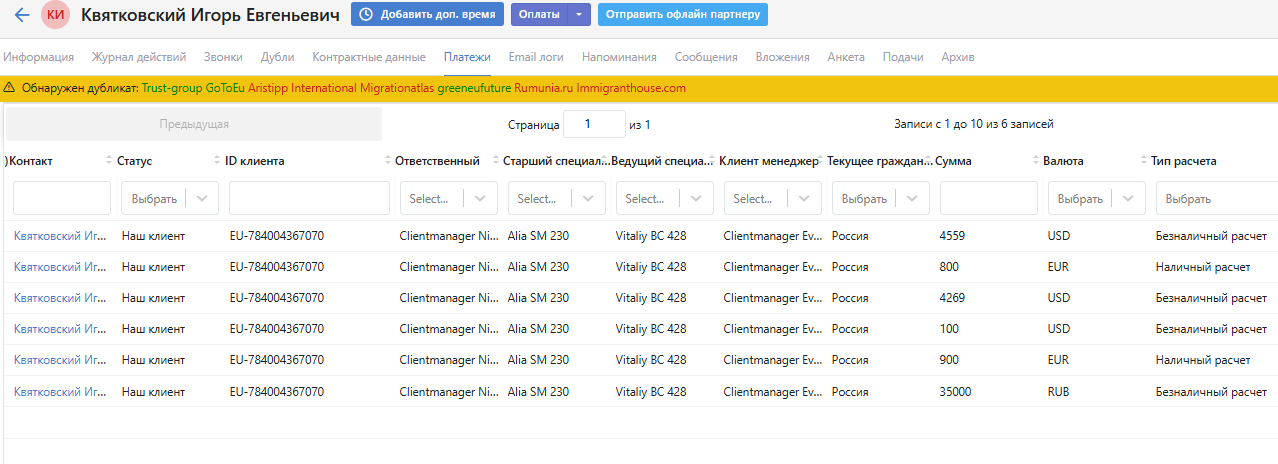Go to the Вложения tab

click(782, 57)
